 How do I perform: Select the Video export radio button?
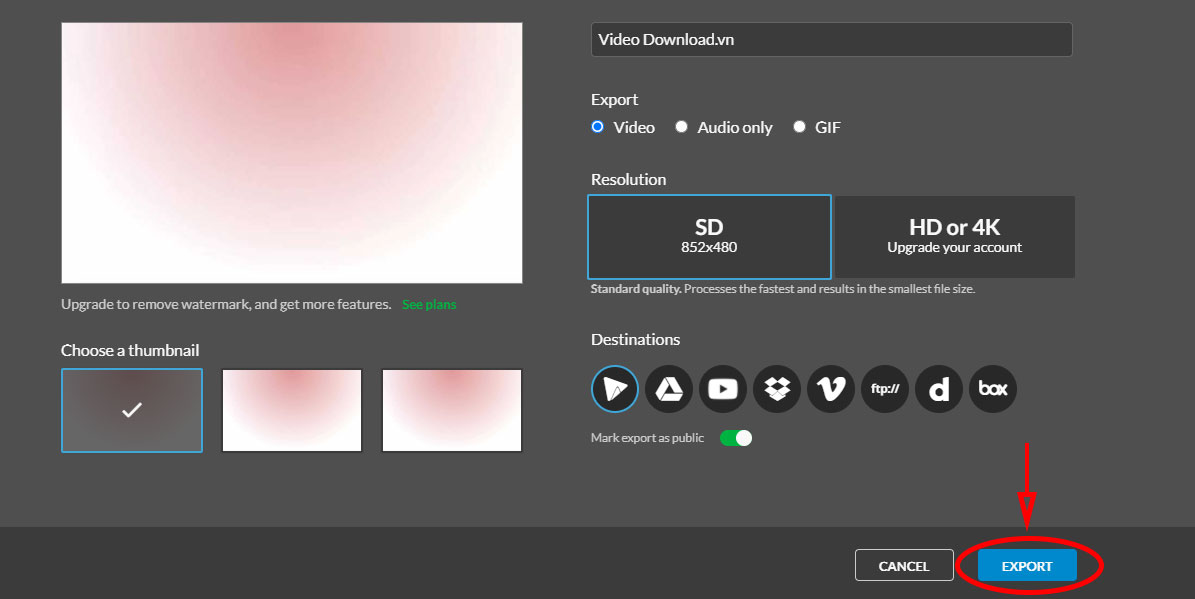pyautogui.click(x=598, y=127)
